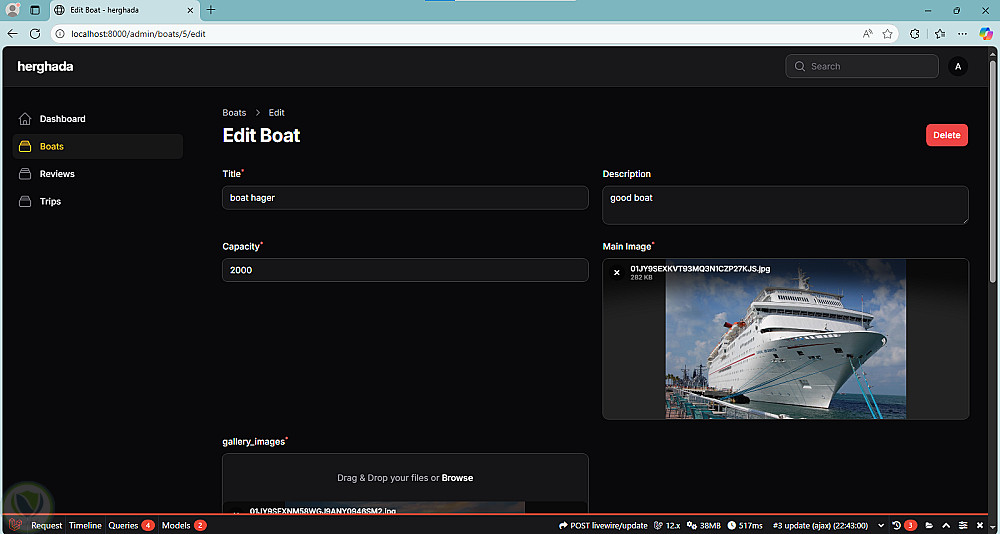Screen dimensions: 1000x534
Task: Click the 12.x Laravel version indicator
Action: 666,526
